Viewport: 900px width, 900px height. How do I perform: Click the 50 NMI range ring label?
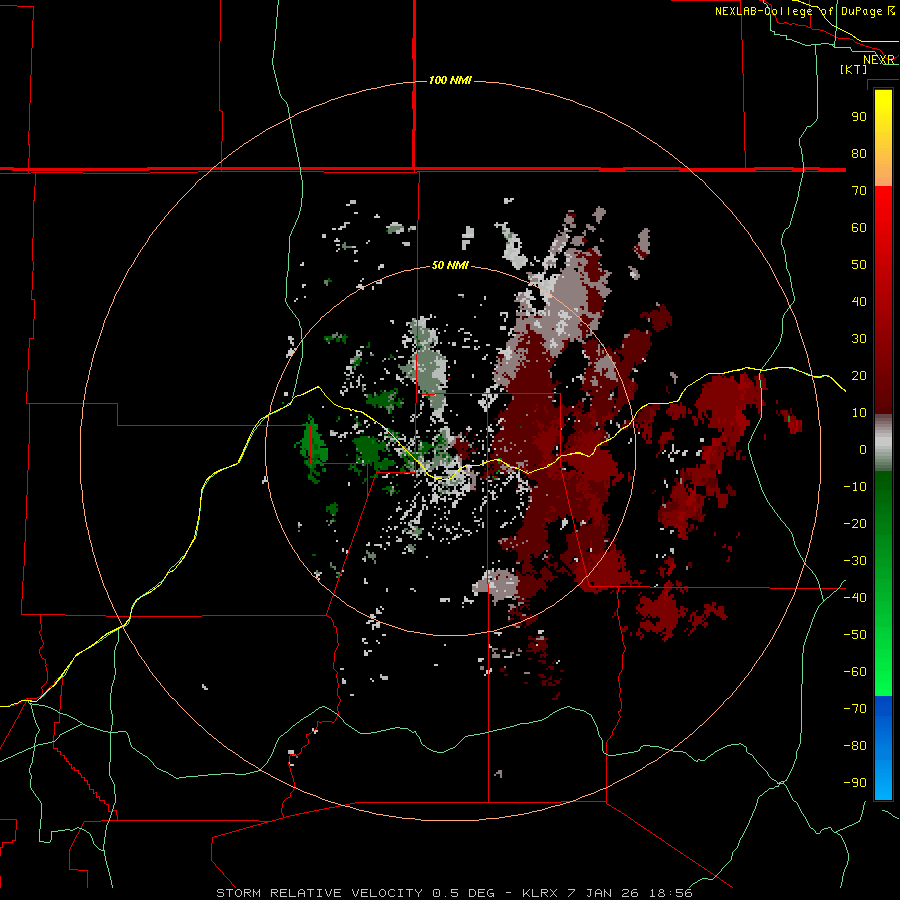(x=450, y=265)
